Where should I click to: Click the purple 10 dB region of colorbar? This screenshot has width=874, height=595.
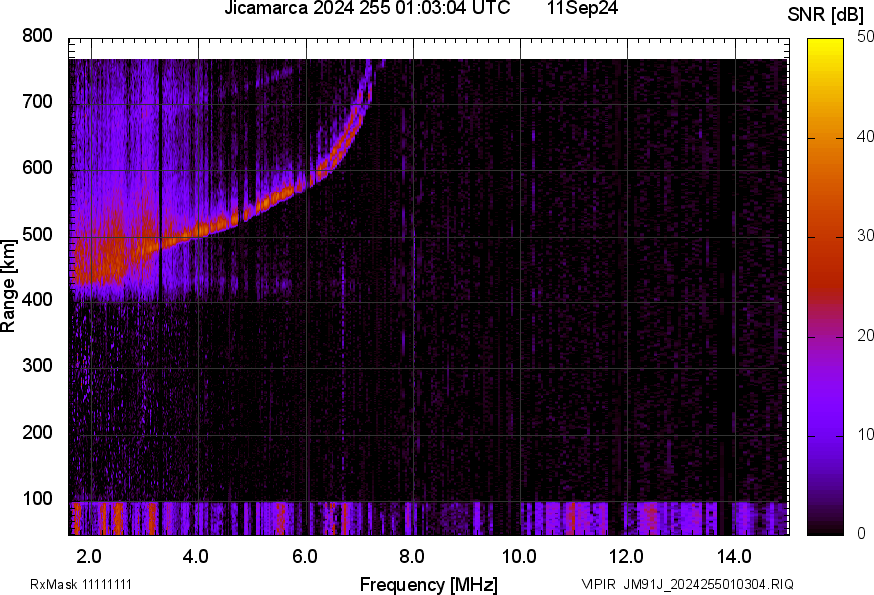click(826, 434)
